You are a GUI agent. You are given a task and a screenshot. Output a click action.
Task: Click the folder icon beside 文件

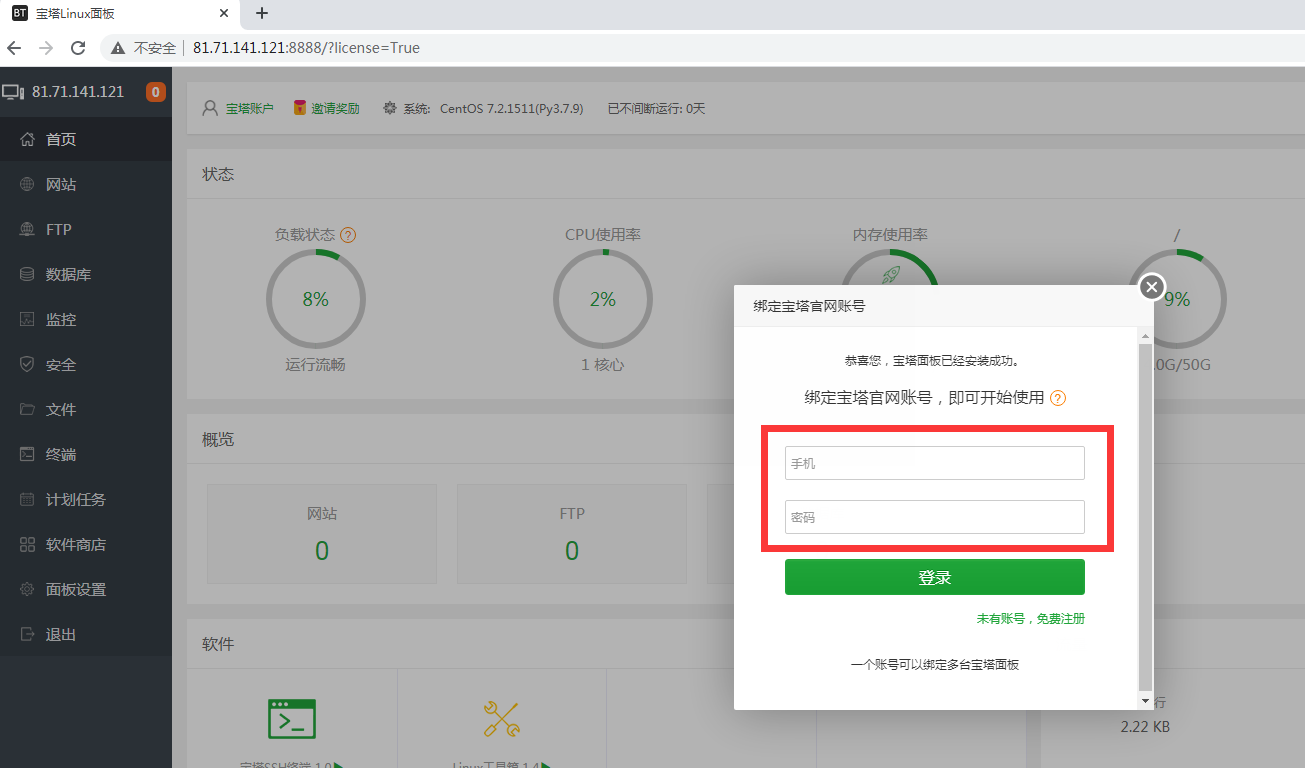click(x=27, y=409)
